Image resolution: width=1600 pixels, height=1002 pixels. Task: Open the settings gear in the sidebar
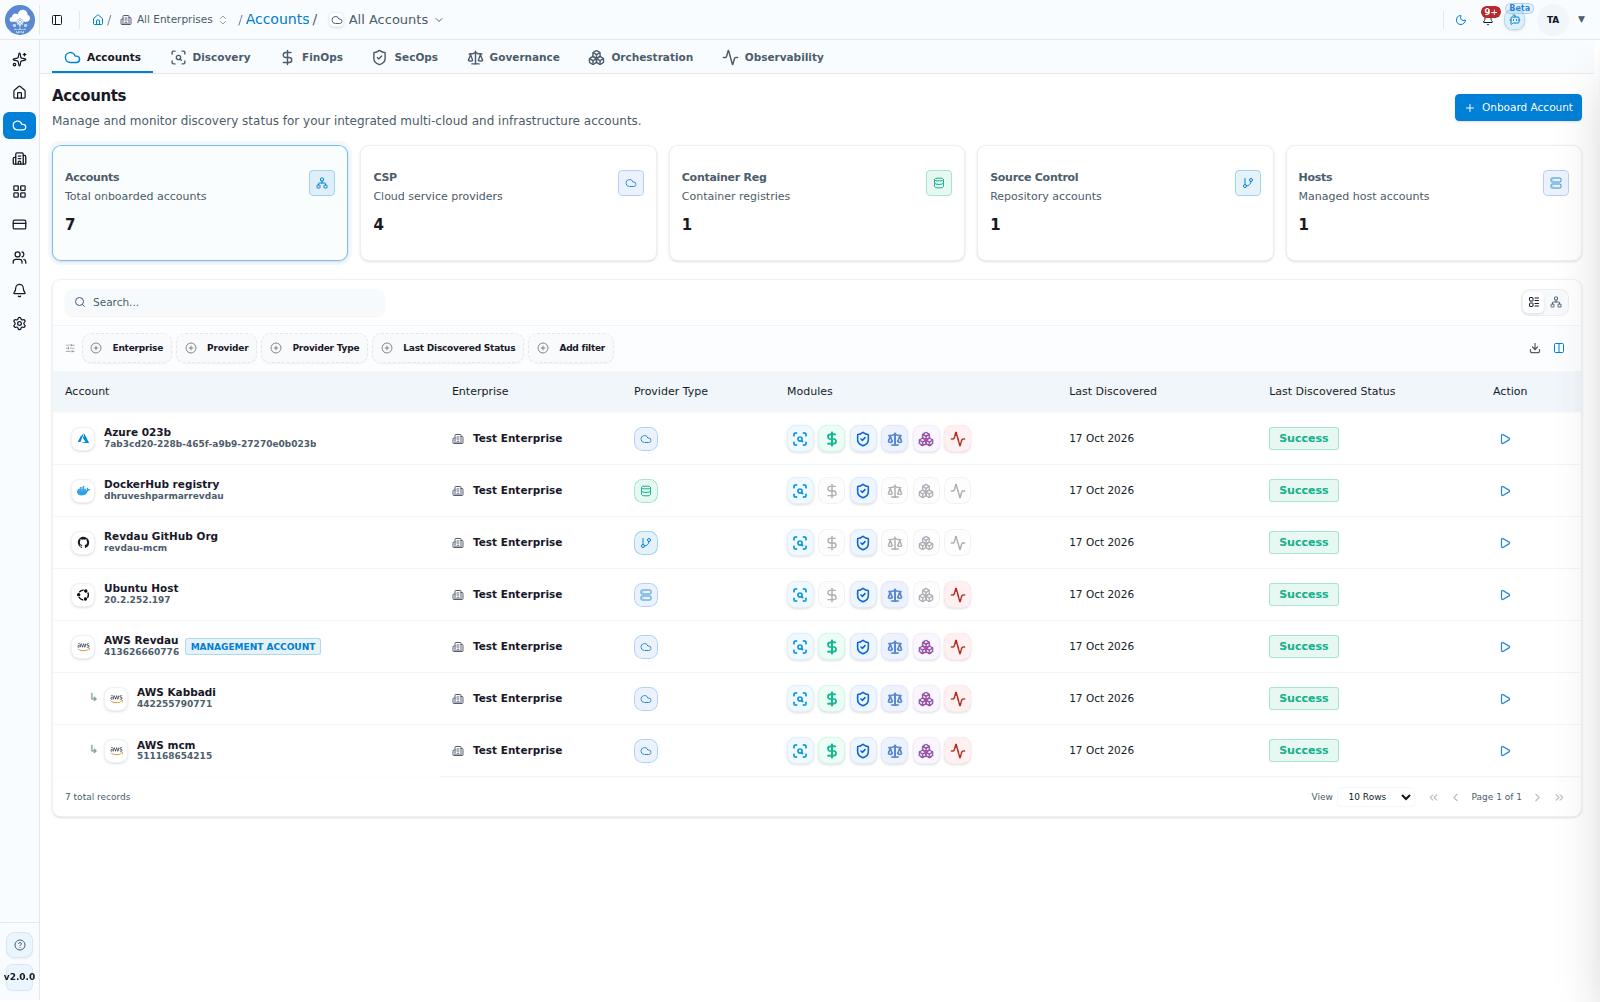pos(19,324)
